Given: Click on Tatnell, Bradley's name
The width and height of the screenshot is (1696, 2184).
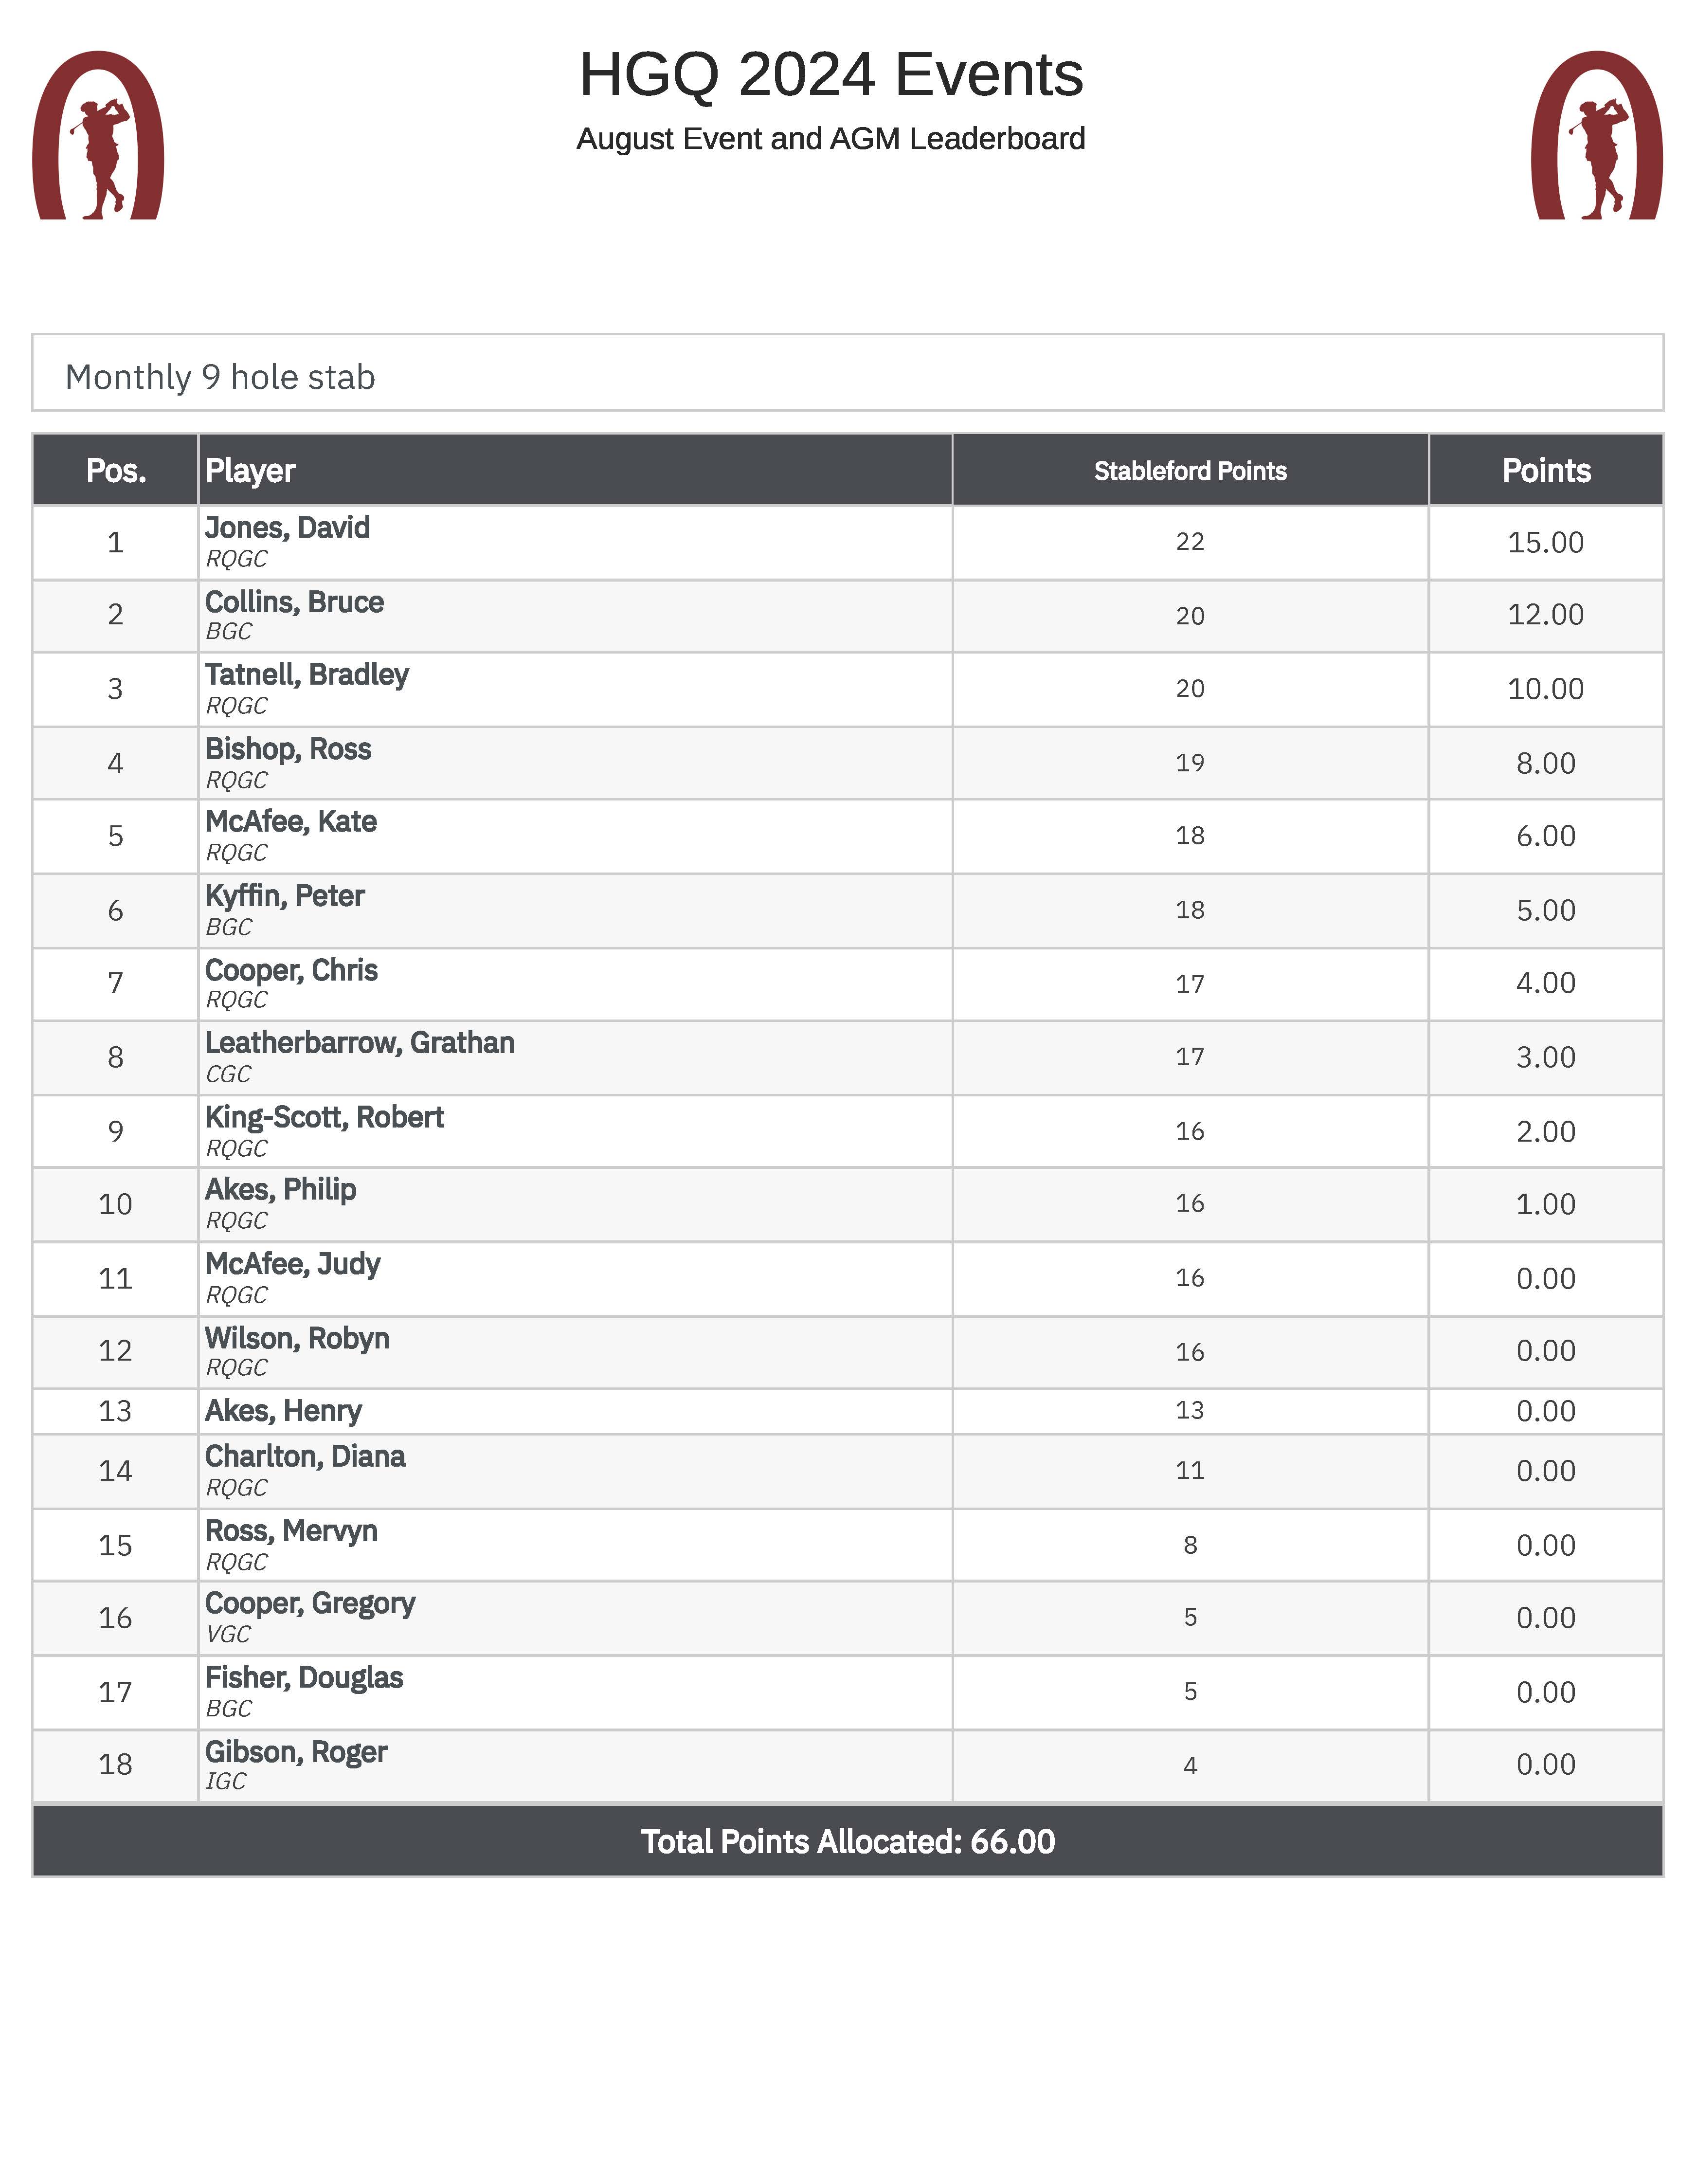Looking at the screenshot, I should click(x=306, y=675).
